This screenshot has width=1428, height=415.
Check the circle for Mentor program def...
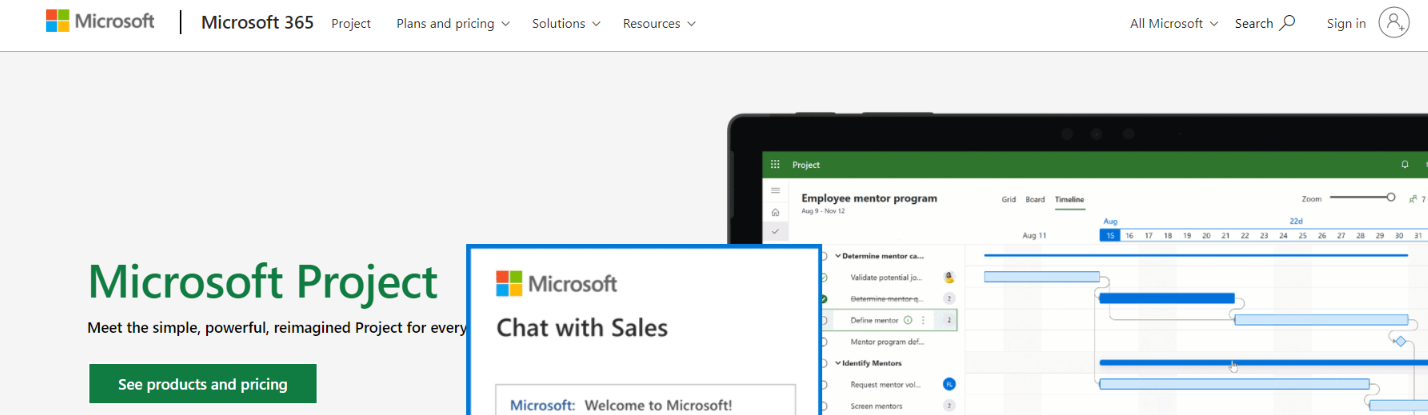[x=823, y=341]
